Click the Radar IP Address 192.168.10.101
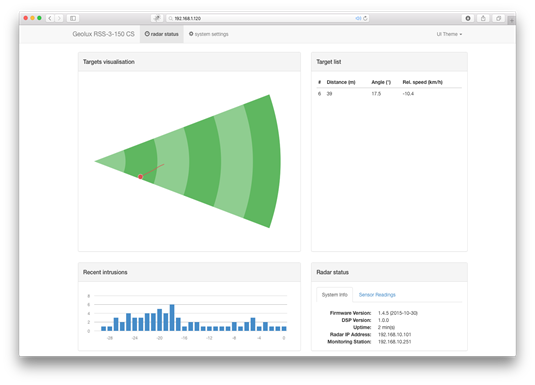535x385 pixels. tap(394, 334)
